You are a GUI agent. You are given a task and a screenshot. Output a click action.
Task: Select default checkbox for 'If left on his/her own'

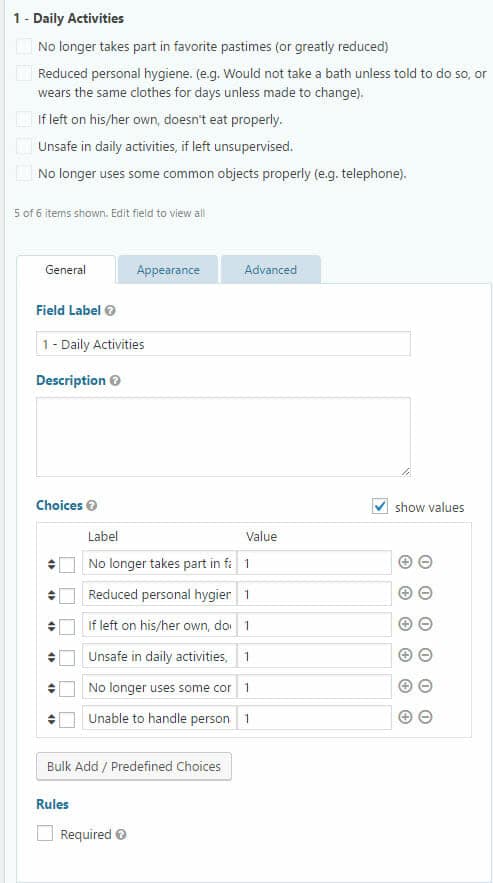click(x=67, y=626)
